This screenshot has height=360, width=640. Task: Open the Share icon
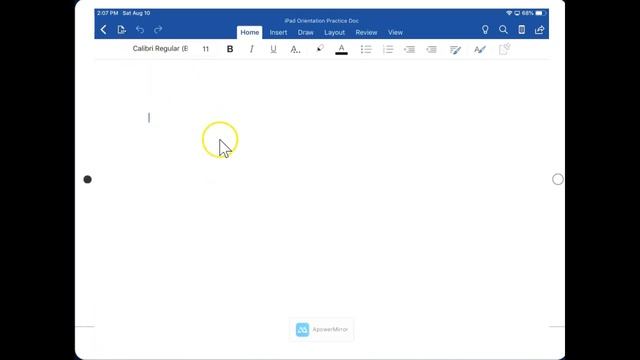pos(540,29)
